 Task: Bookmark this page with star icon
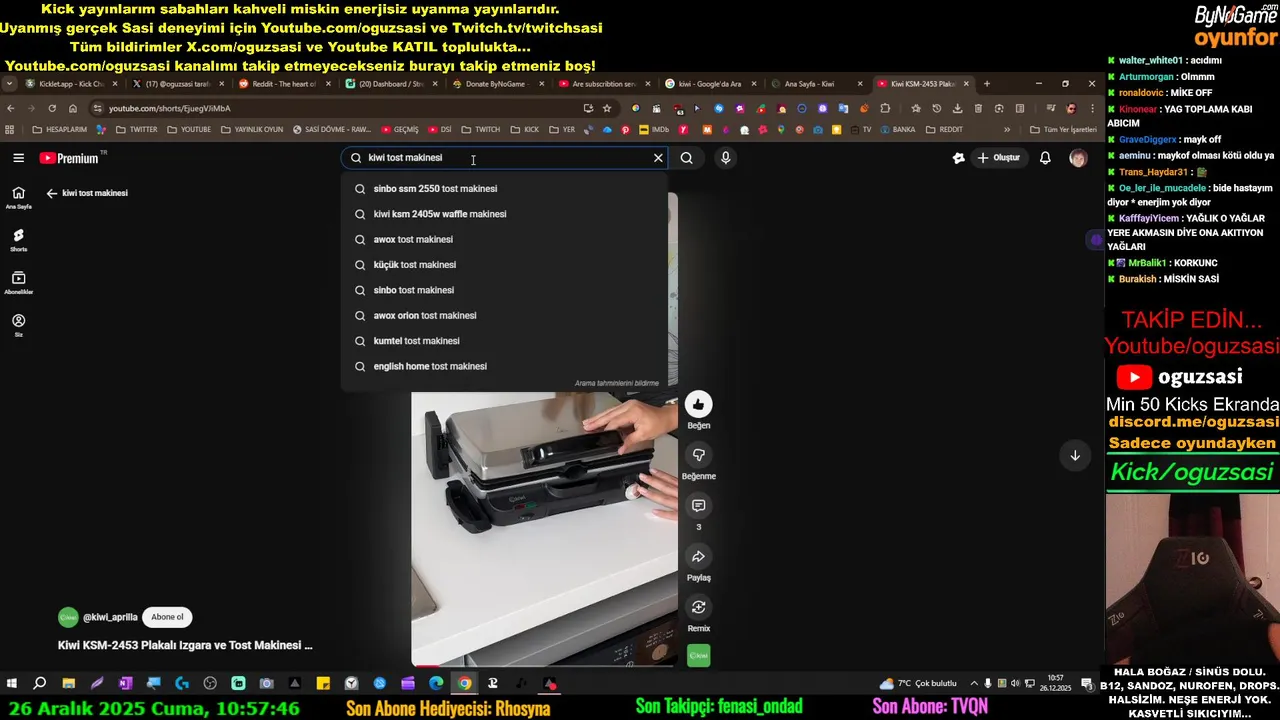(606, 108)
